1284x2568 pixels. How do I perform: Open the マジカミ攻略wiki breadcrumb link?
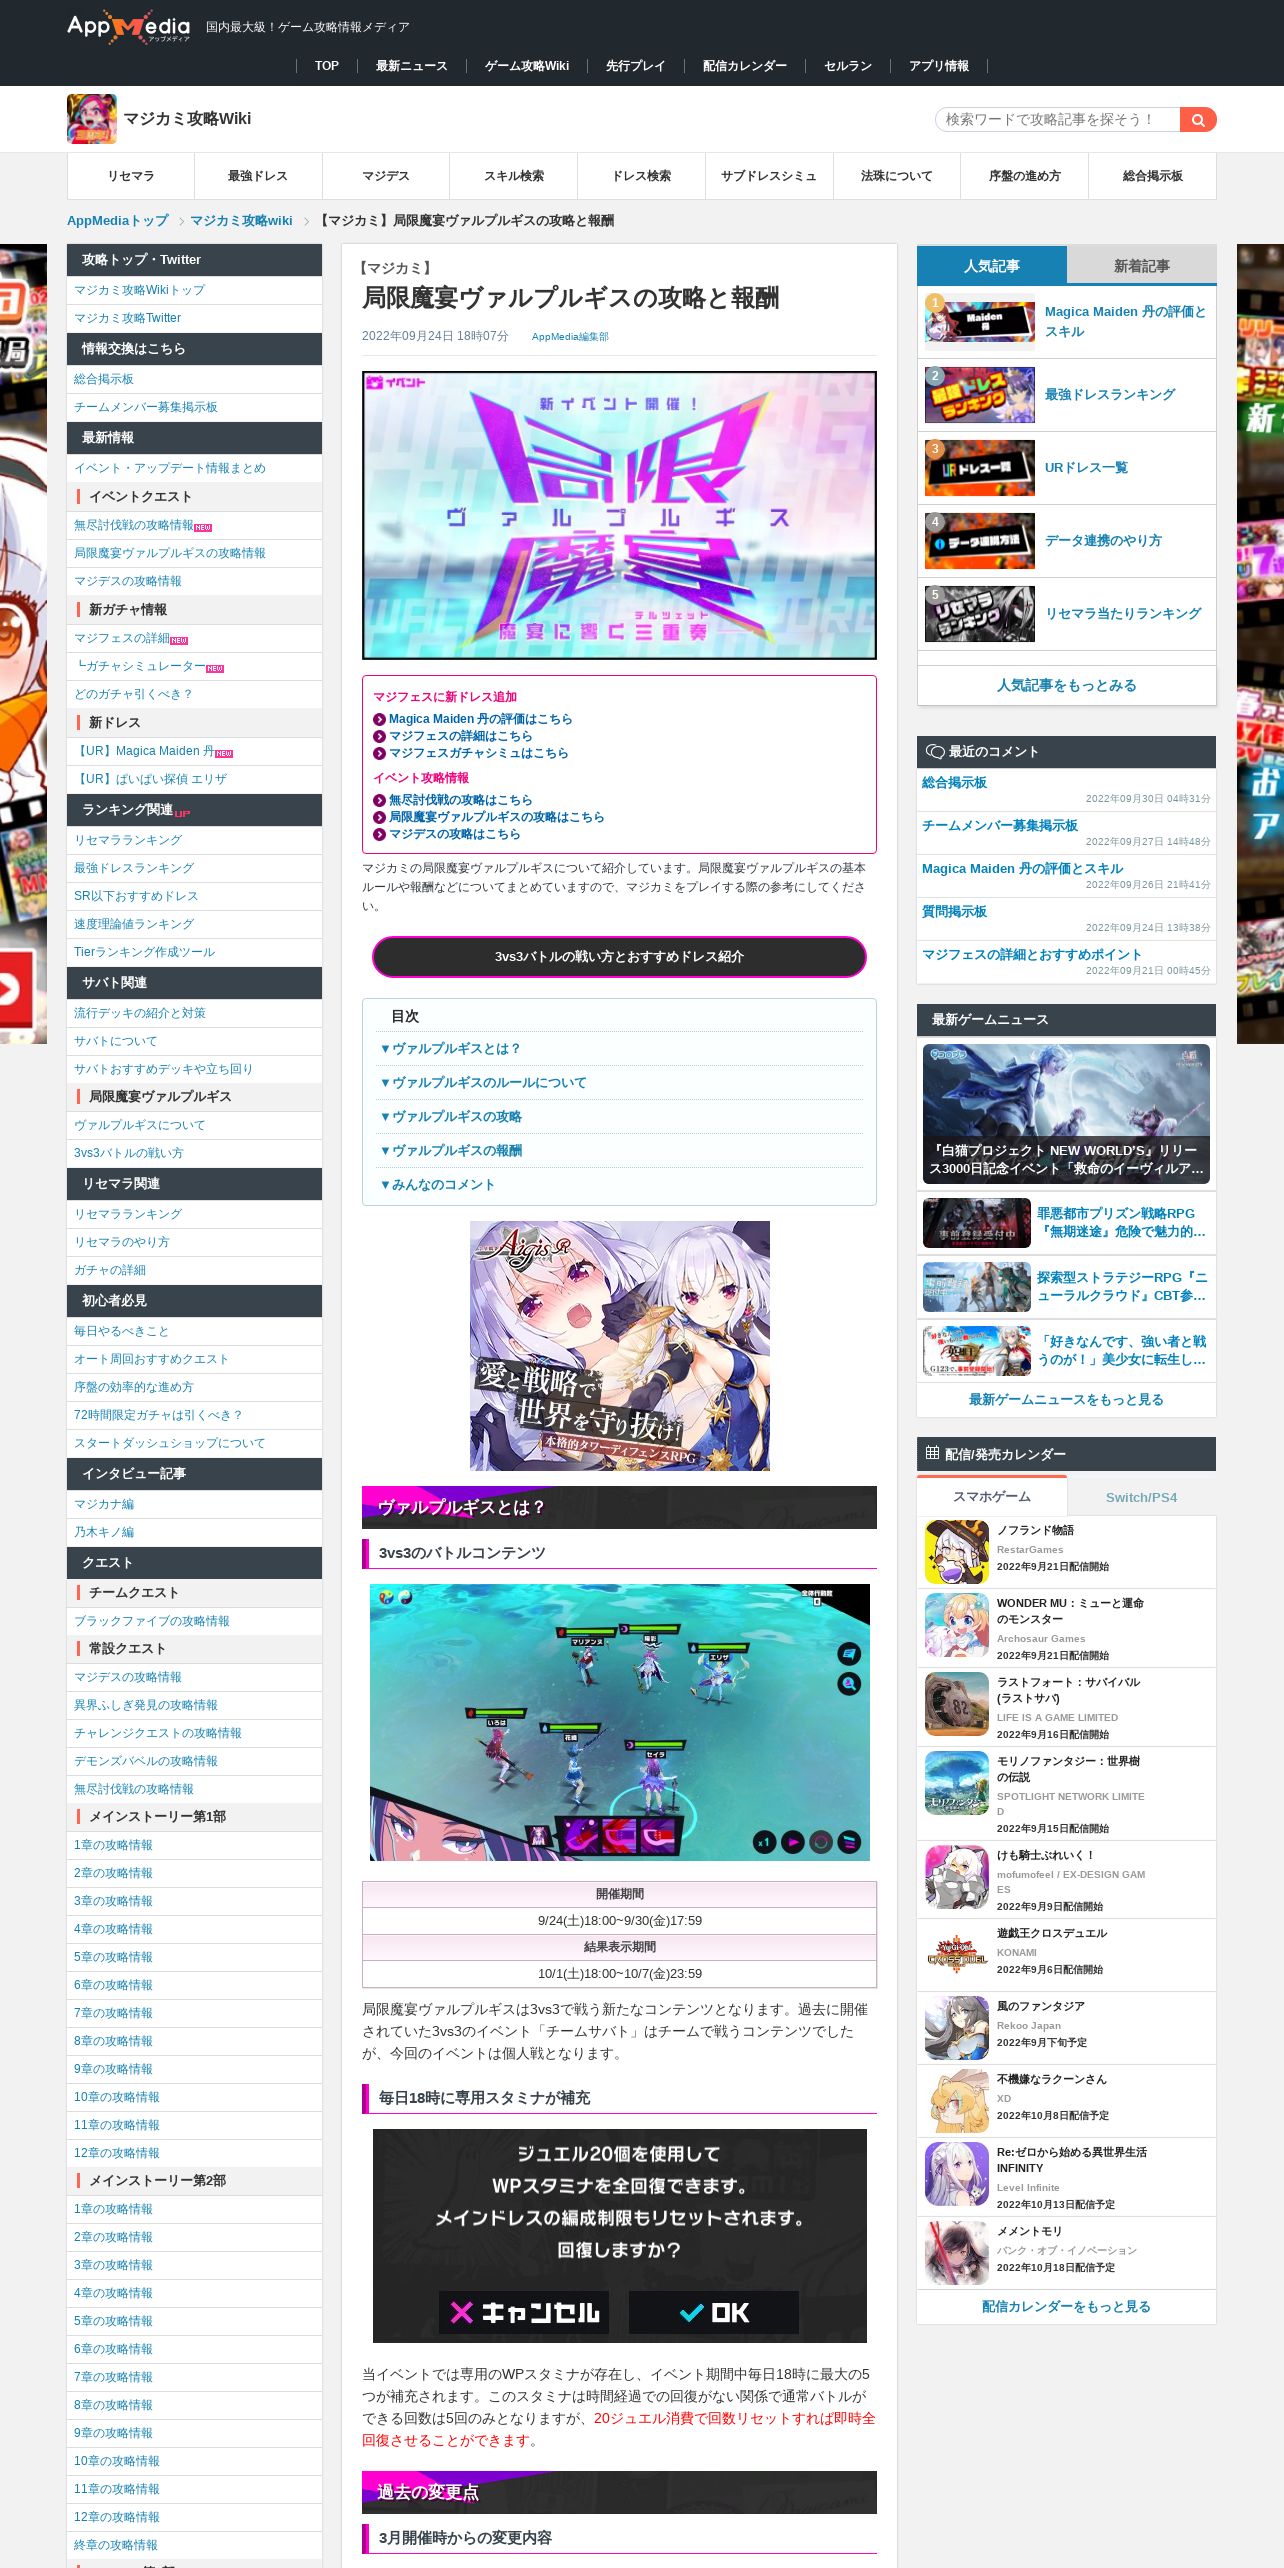[241, 221]
